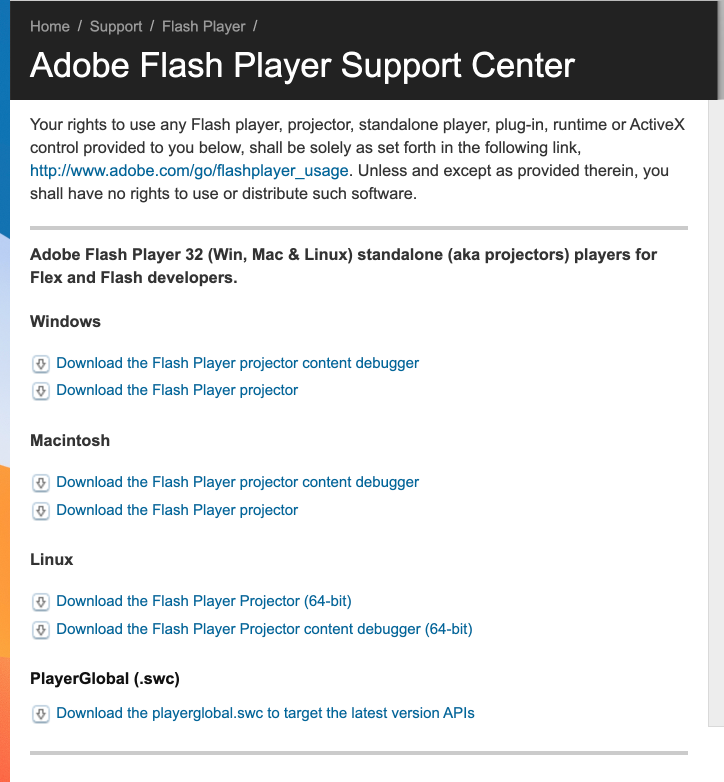This screenshot has height=782, width=724.
Task: Download the Windows Flash Player projector content debugger
Action: tap(238, 363)
